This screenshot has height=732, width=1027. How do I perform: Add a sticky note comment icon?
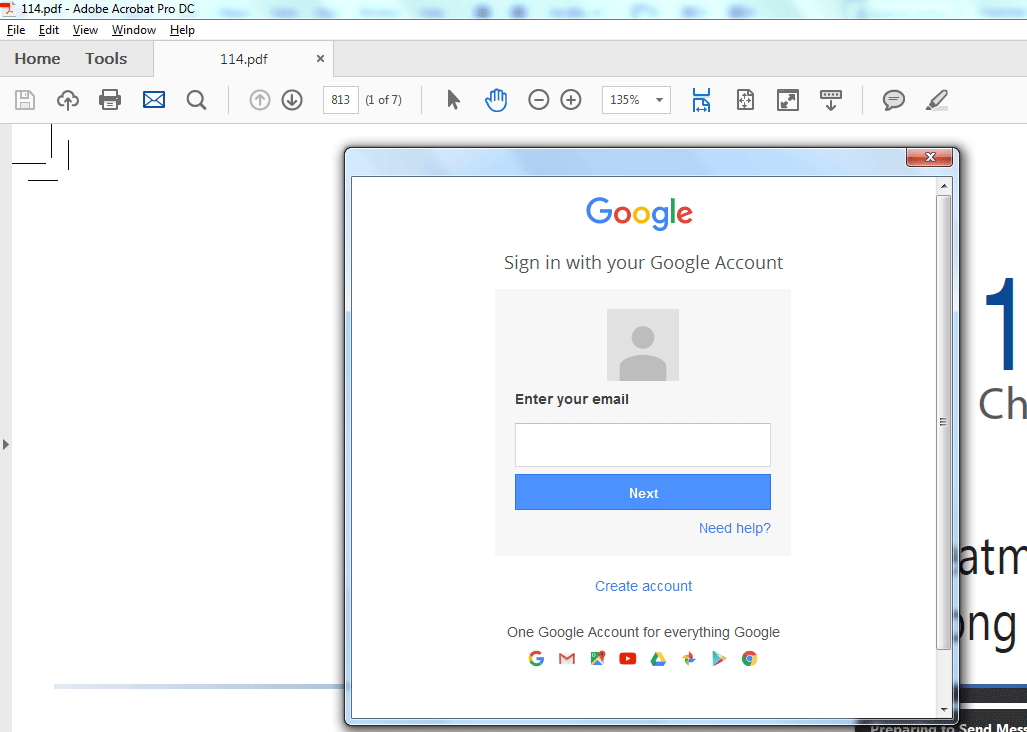click(x=893, y=100)
